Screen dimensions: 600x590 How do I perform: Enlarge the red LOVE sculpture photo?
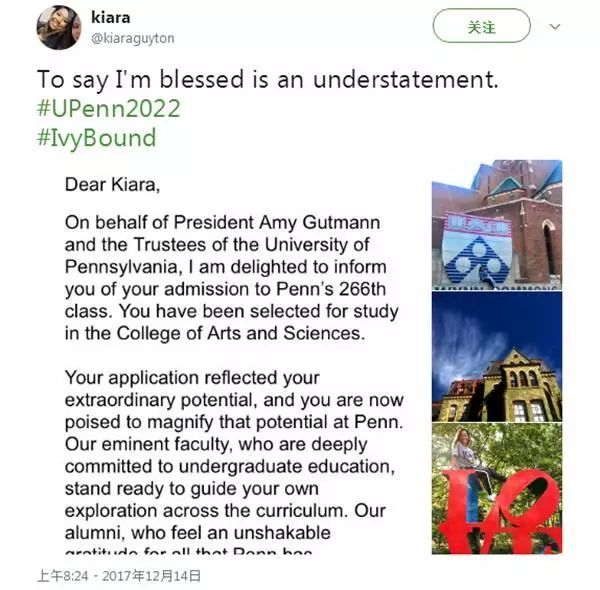496,488
